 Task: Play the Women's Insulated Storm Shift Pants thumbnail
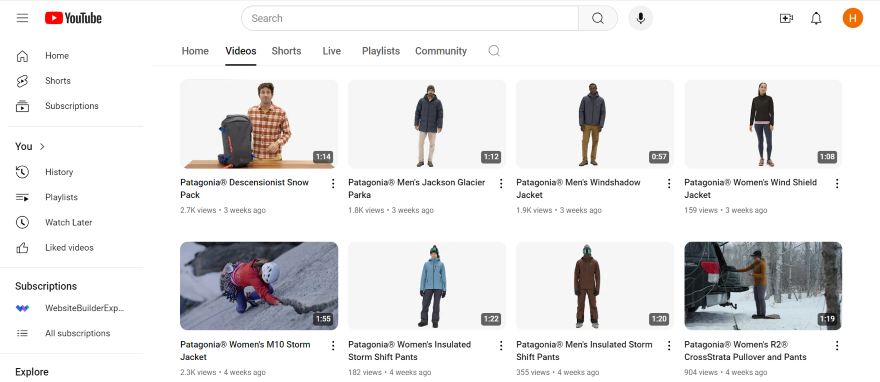pos(427,286)
